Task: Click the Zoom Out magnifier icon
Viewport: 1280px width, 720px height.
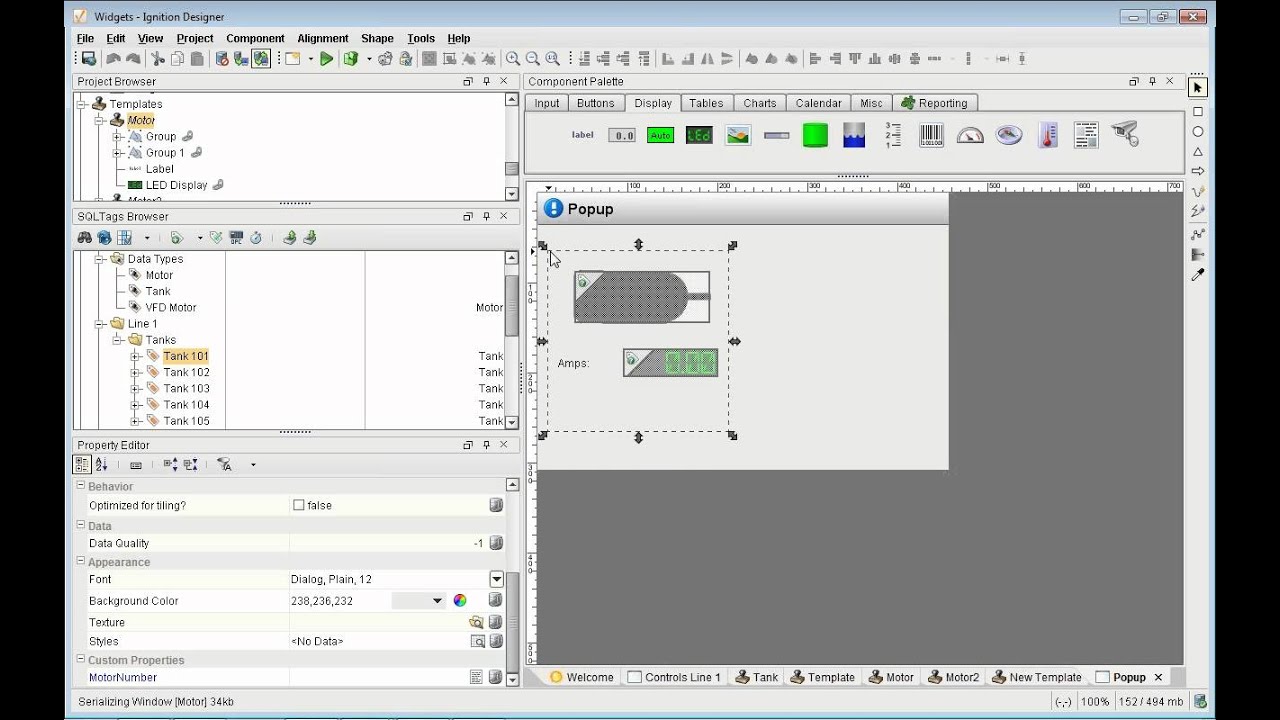Action: point(533,59)
